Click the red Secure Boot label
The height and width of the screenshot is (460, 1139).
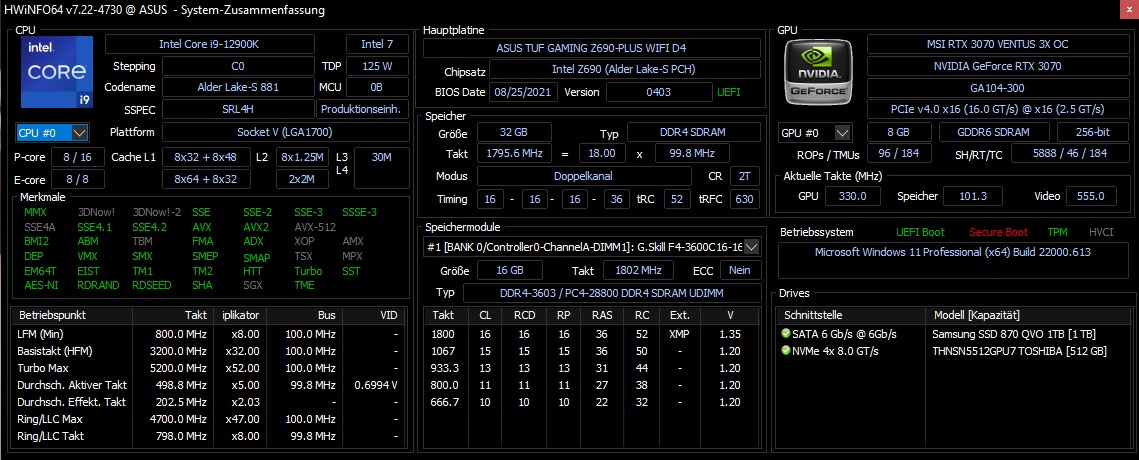coord(998,232)
